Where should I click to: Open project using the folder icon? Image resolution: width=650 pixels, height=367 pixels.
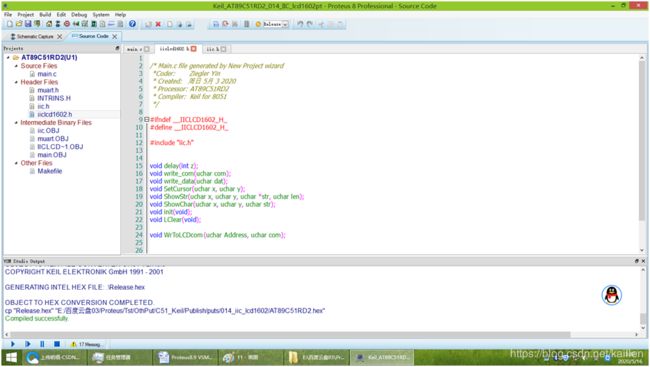tap(19, 24)
